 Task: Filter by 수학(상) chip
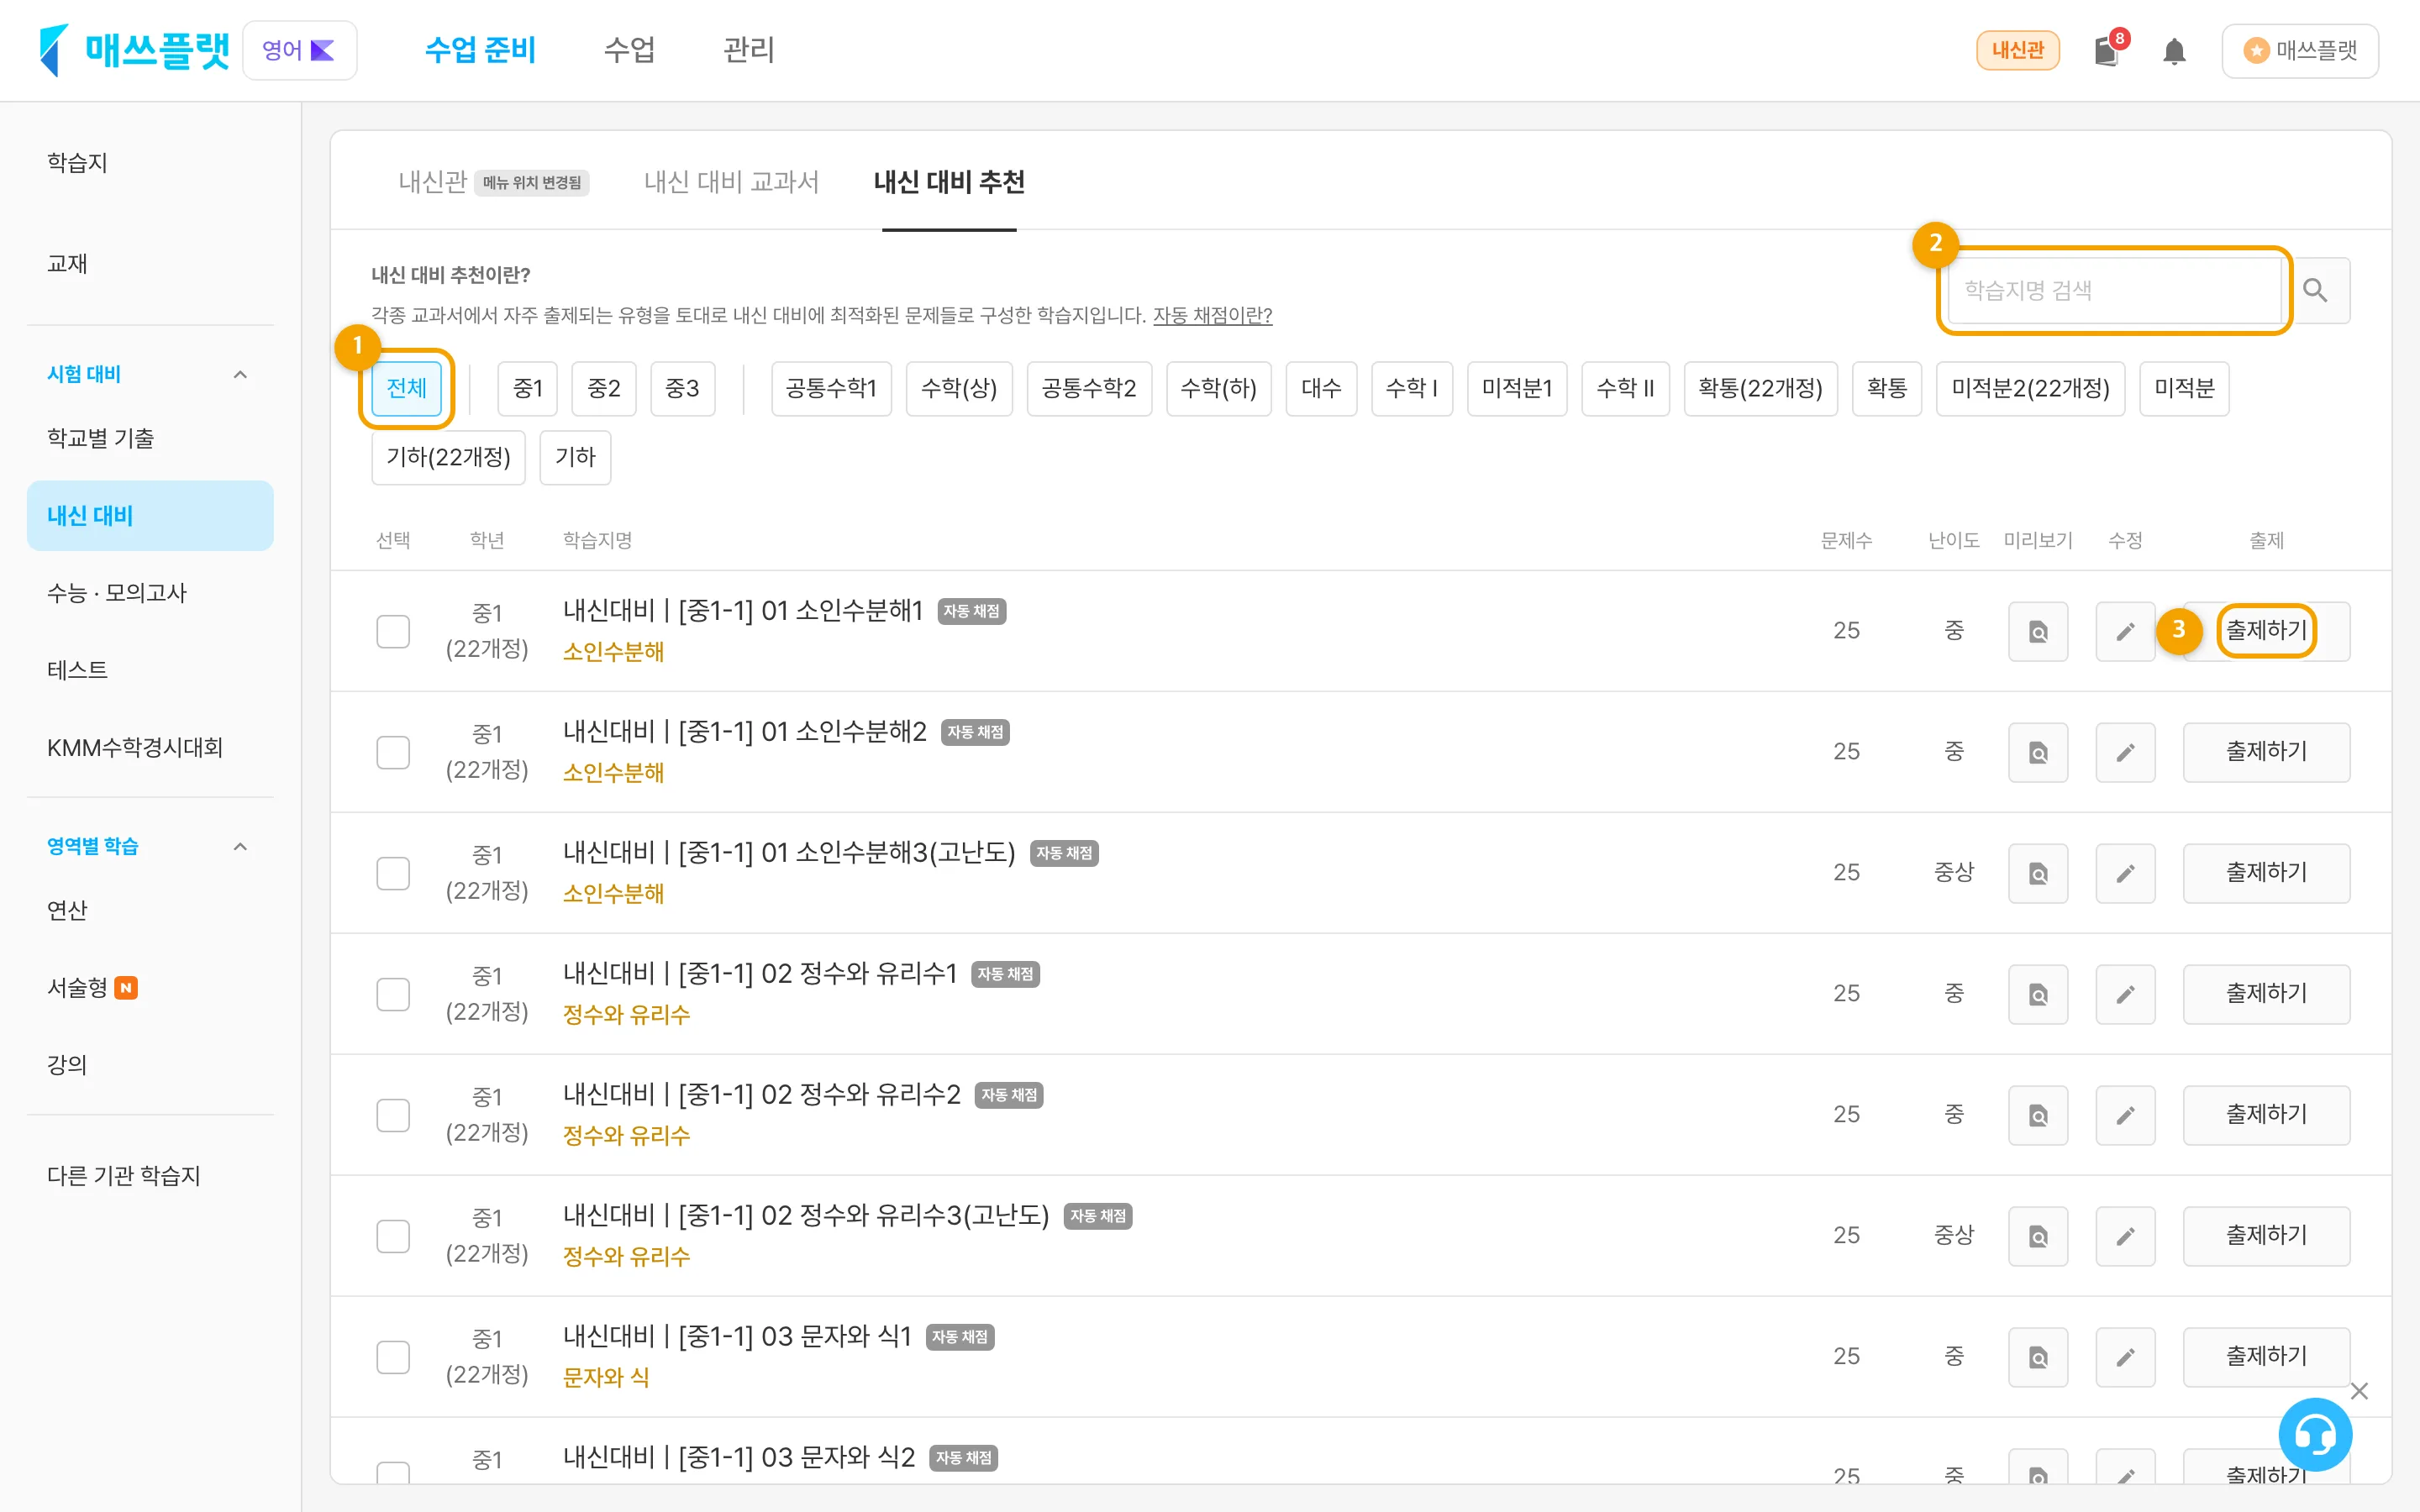pos(959,388)
